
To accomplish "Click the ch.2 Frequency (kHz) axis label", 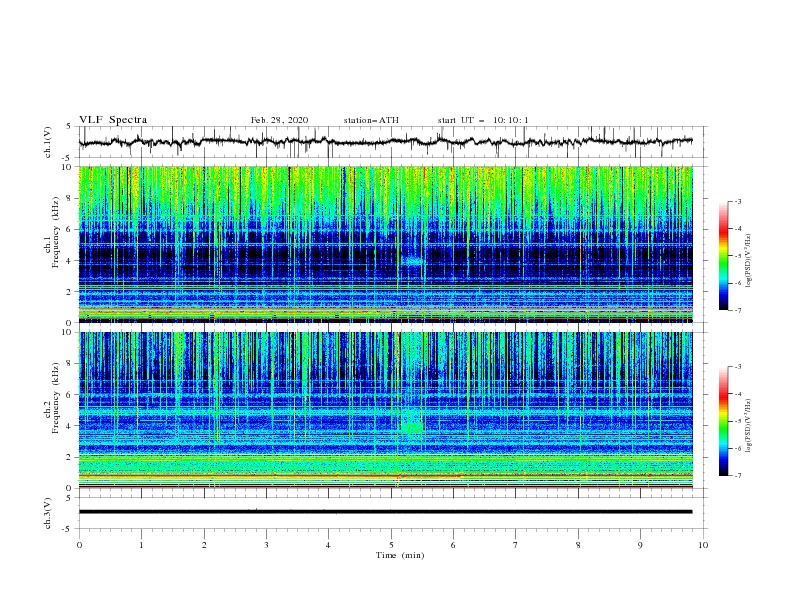I will point(51,398).
